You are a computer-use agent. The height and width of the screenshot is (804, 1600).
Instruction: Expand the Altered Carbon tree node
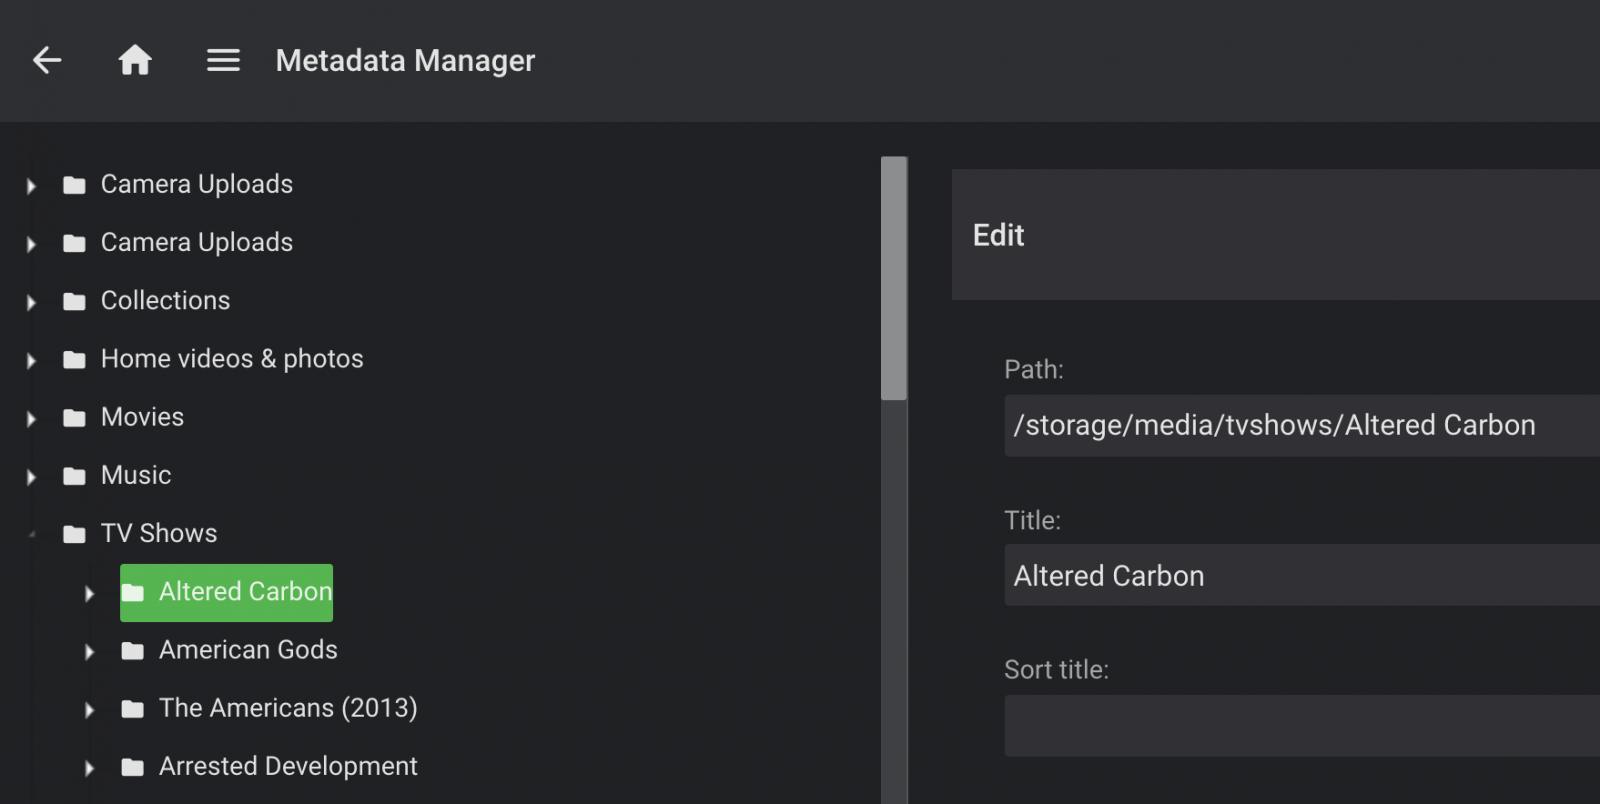click(x=89, y=593)
